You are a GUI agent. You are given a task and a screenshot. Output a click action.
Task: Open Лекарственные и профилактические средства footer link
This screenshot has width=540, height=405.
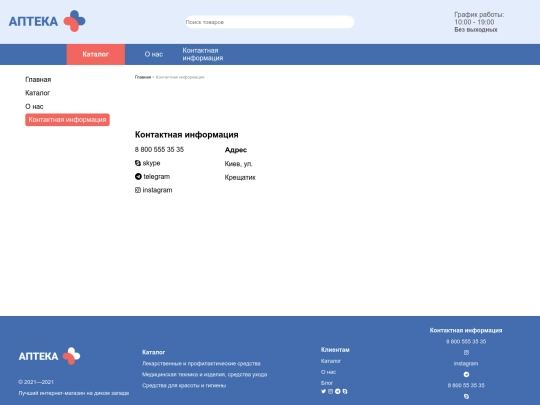coord(201,363)
